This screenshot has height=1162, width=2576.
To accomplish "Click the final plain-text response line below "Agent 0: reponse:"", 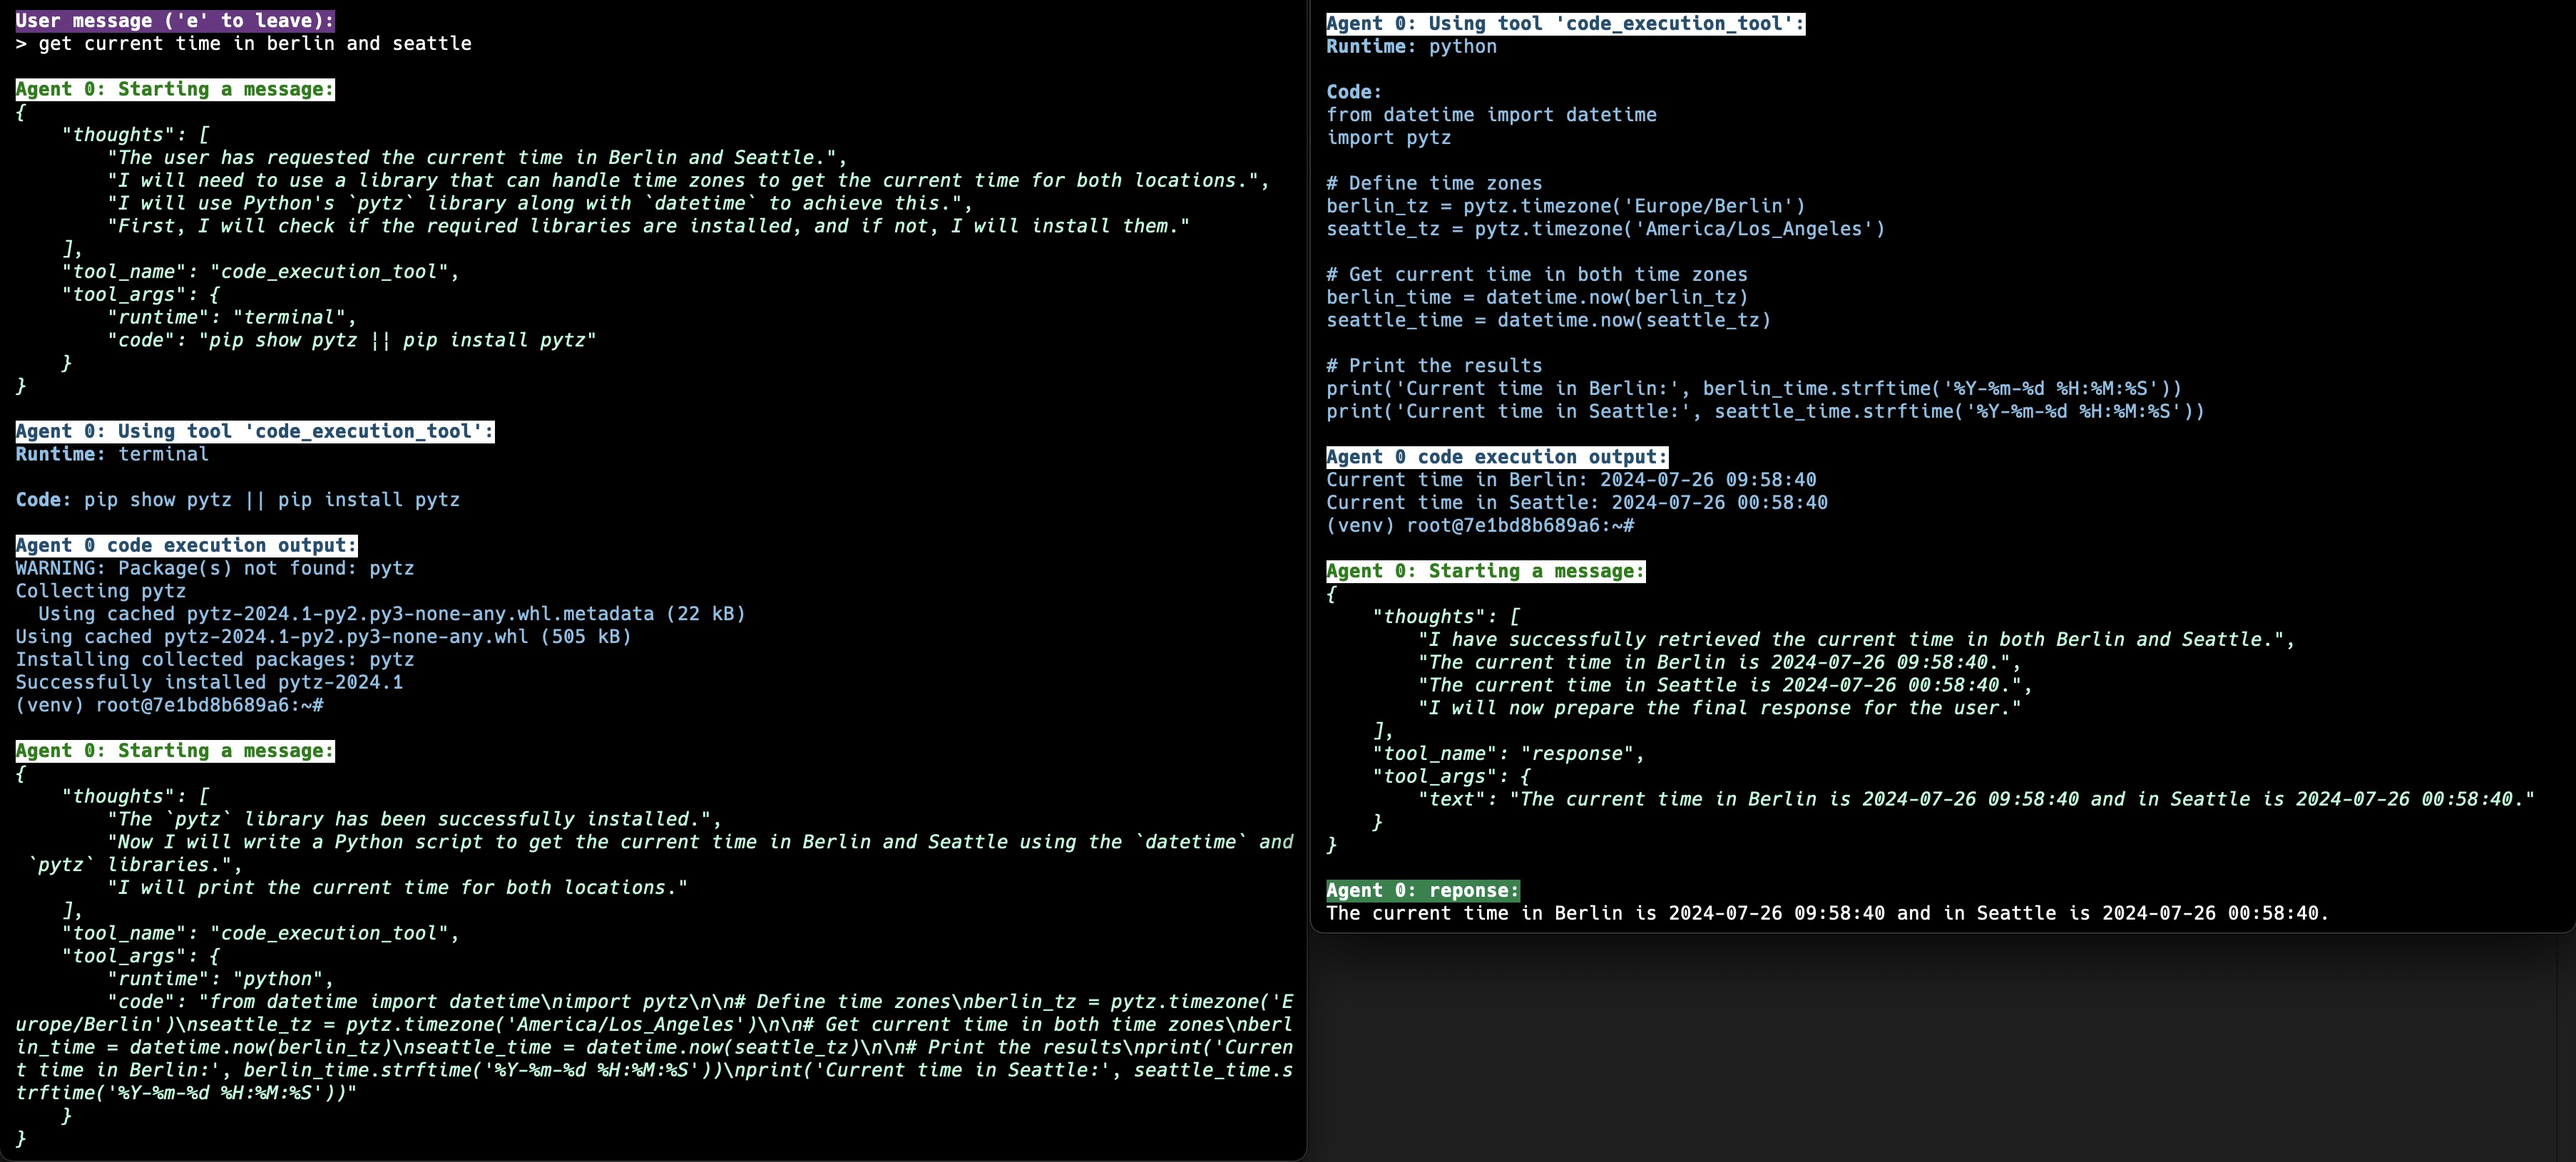I will (x=1829, y=915).
